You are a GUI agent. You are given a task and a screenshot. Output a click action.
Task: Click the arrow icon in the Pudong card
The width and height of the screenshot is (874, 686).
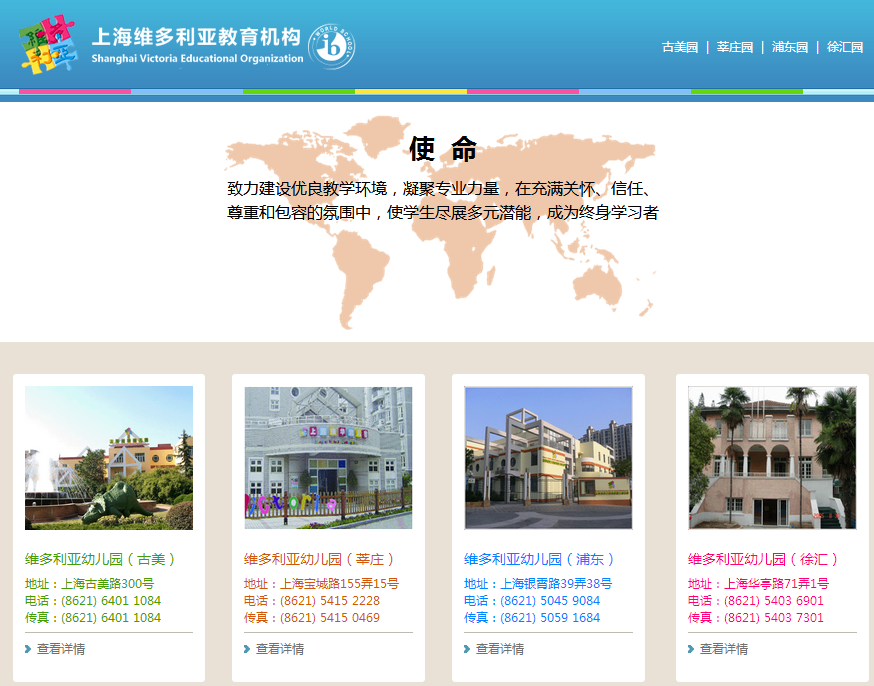467,649
